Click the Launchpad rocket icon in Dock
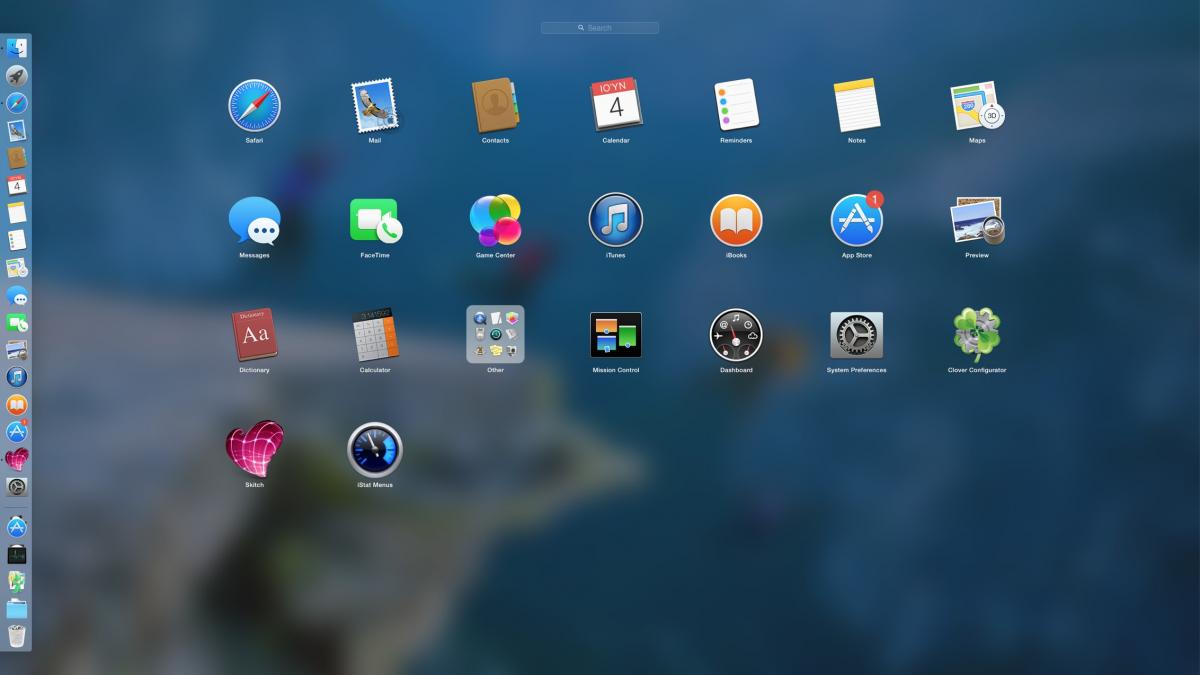This screenshot has width=1200, height=675. tap(17, 76)
